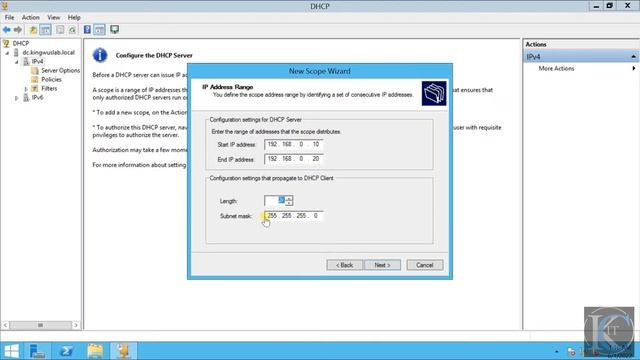Select Server Options in the tree

coord(60,71)
